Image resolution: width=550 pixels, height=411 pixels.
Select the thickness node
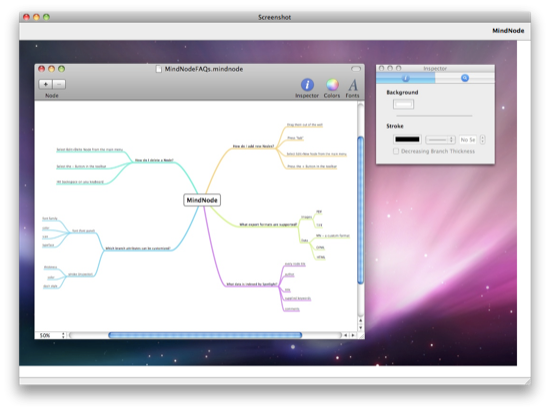[51, 267]
